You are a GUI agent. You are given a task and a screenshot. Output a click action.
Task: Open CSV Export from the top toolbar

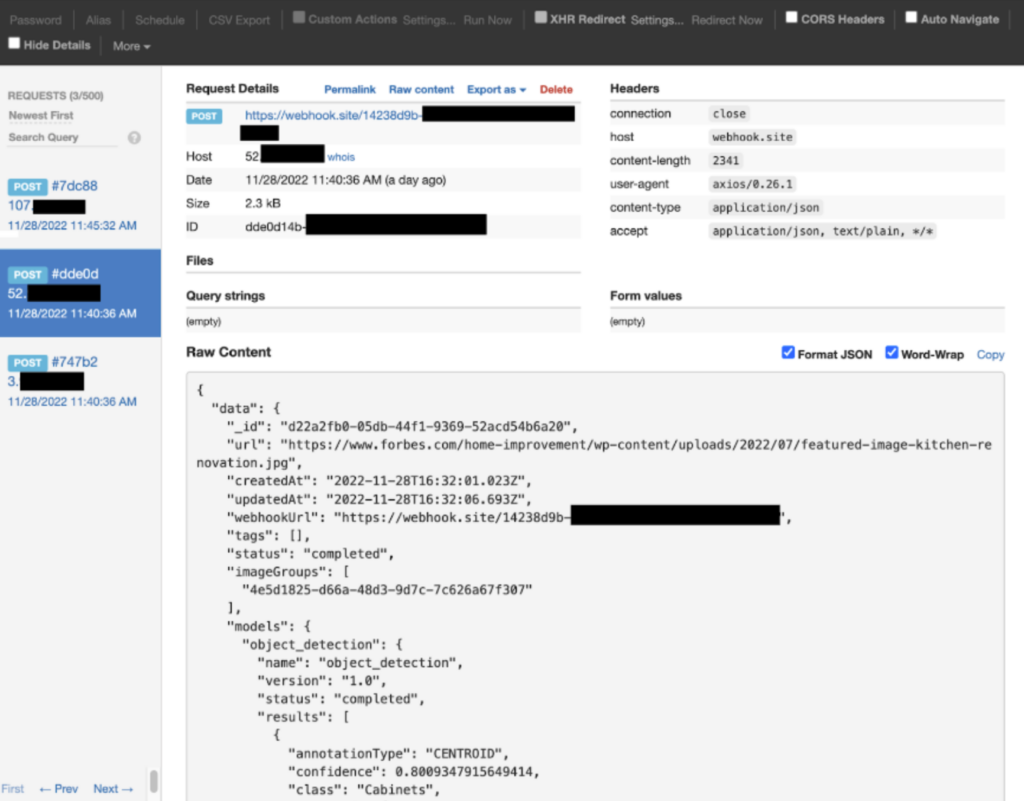(x=238, y=19)
